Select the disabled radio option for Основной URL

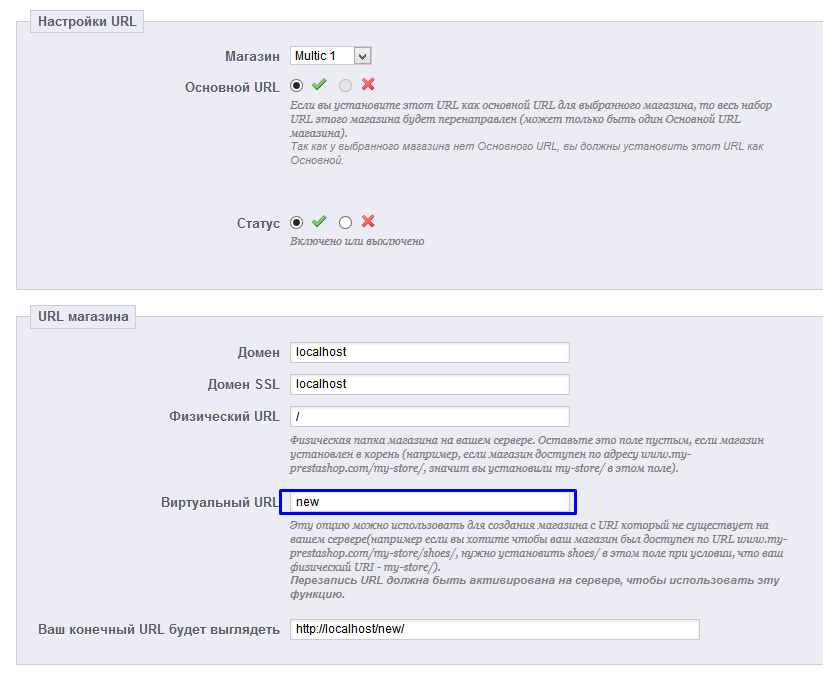(346, 86)
